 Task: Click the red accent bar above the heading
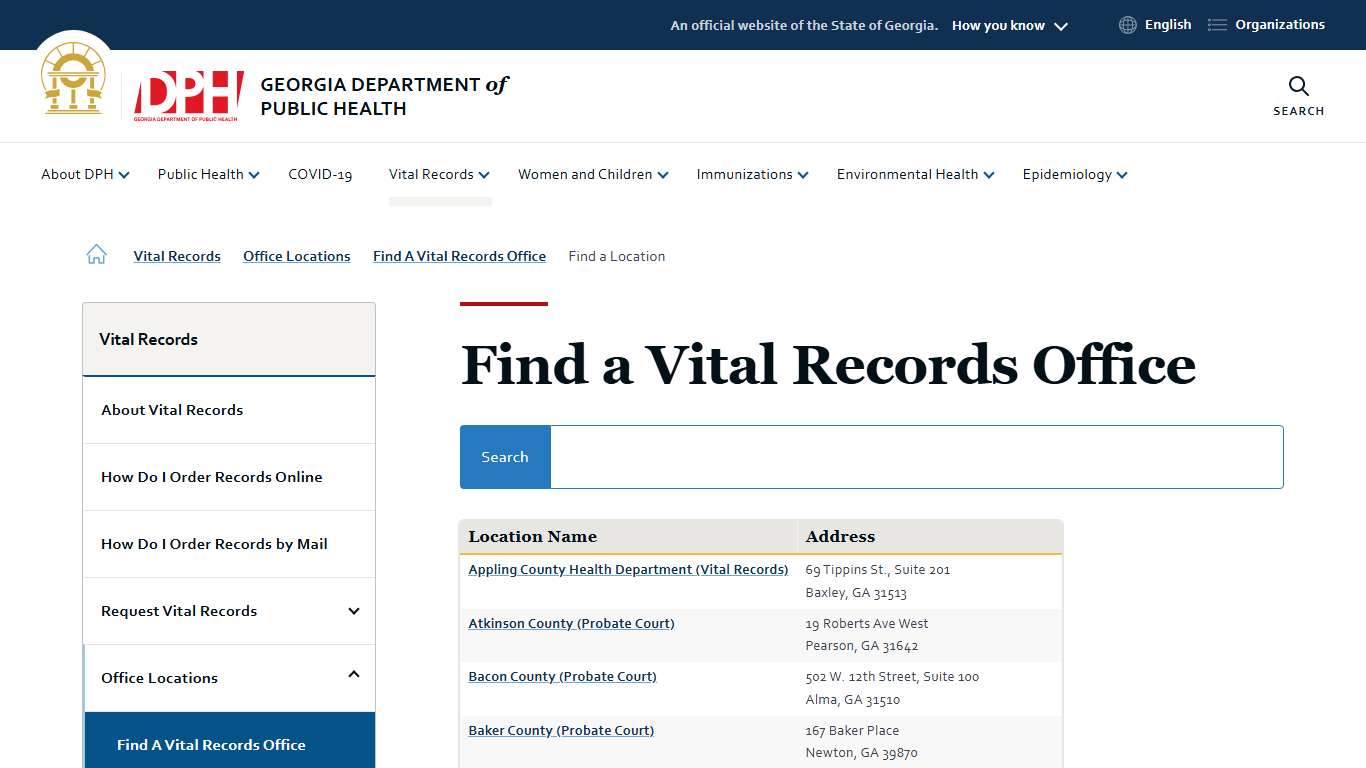[x=503, y=308]
